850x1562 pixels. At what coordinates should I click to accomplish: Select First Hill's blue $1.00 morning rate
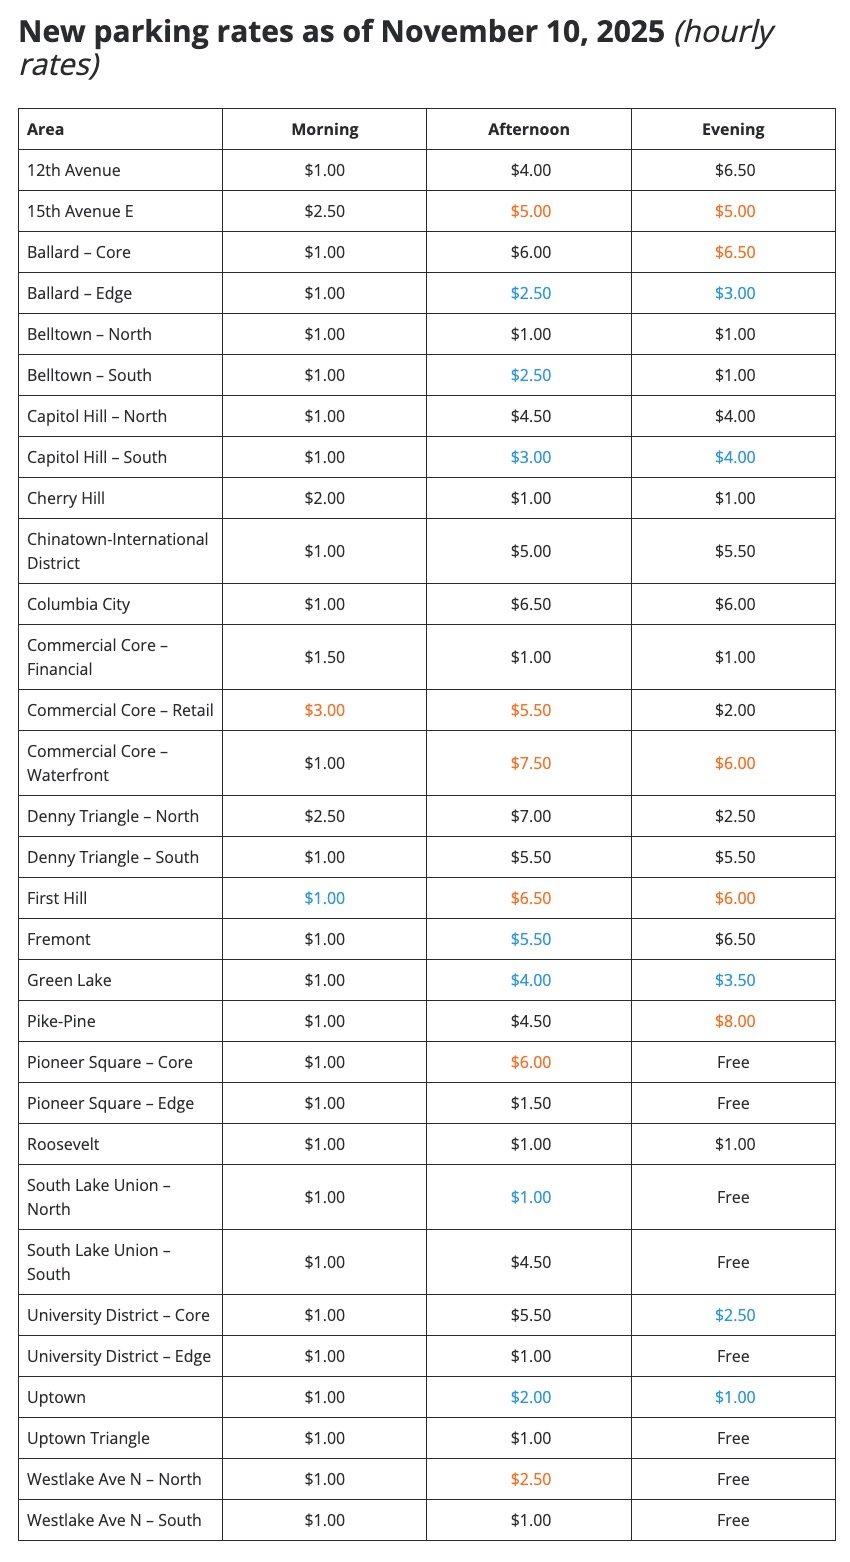click(x=325, y=898)
